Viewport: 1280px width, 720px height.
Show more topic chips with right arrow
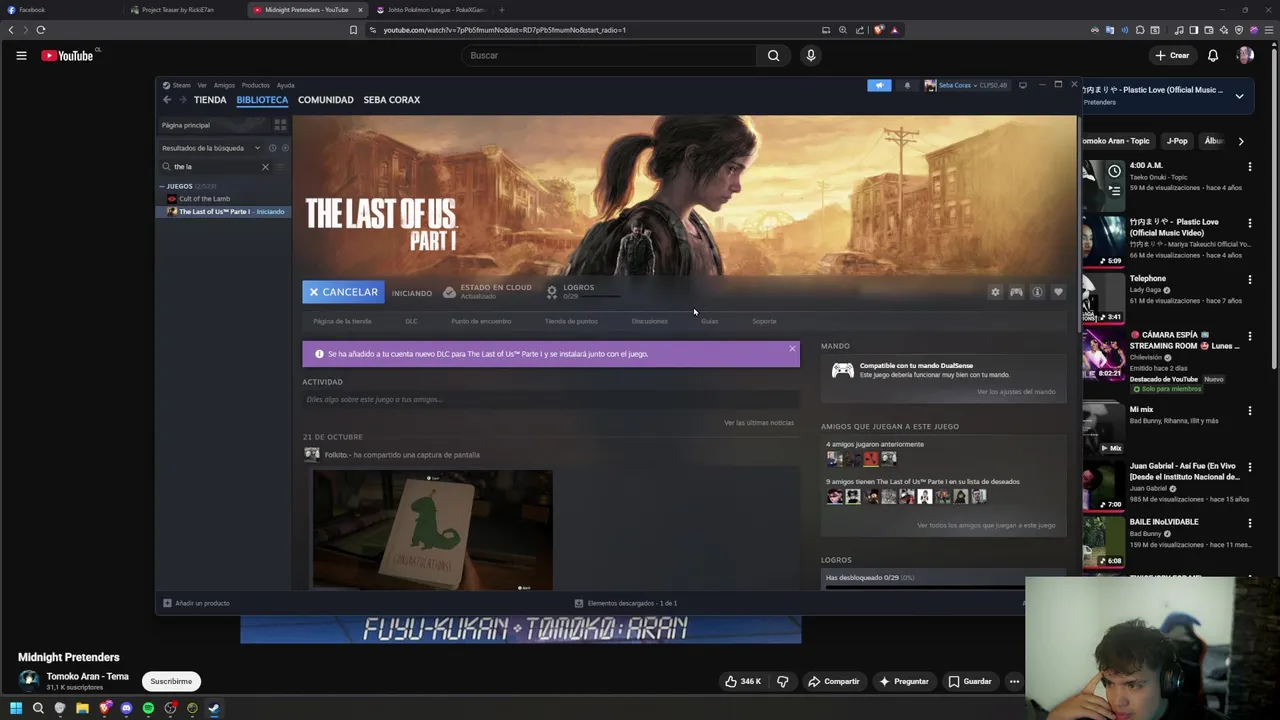pyautogui.click(x=1241, y=141)
